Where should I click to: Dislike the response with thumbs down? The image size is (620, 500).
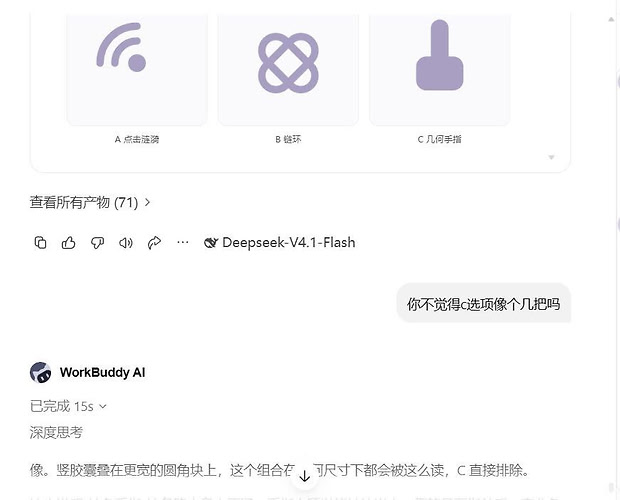97,242
